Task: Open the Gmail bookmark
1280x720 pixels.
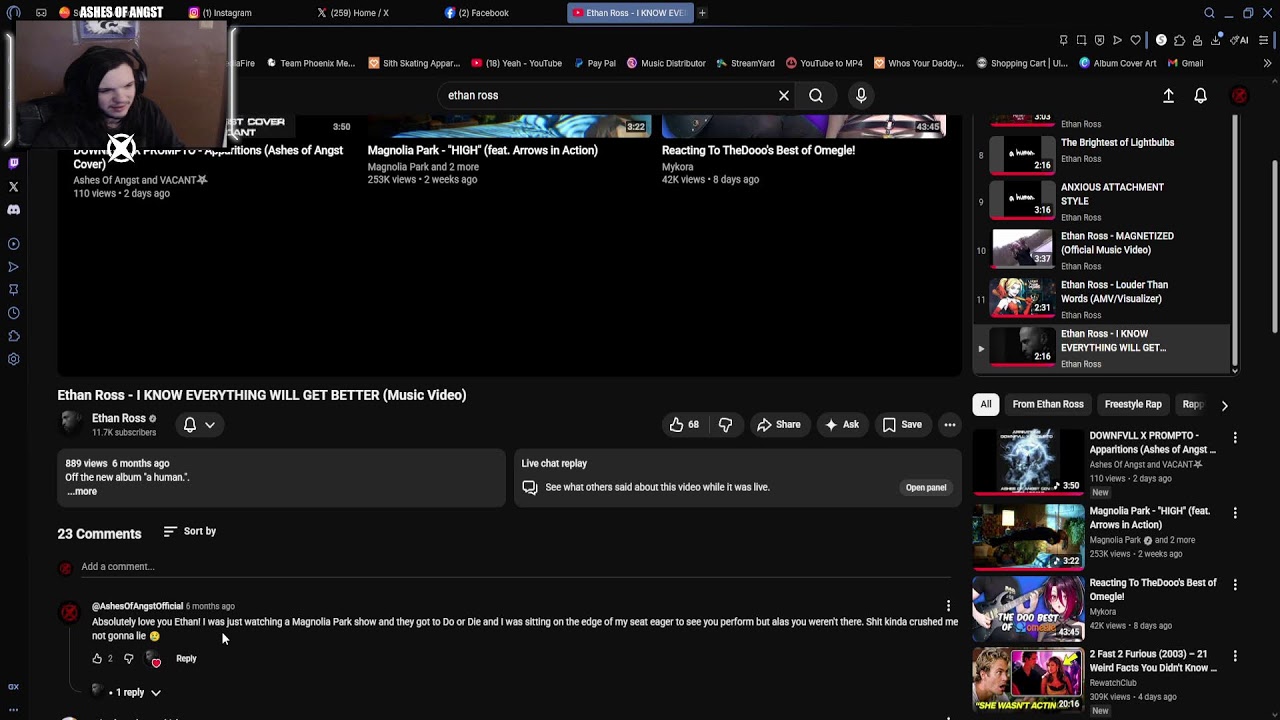Action: tap(1185, 63)
